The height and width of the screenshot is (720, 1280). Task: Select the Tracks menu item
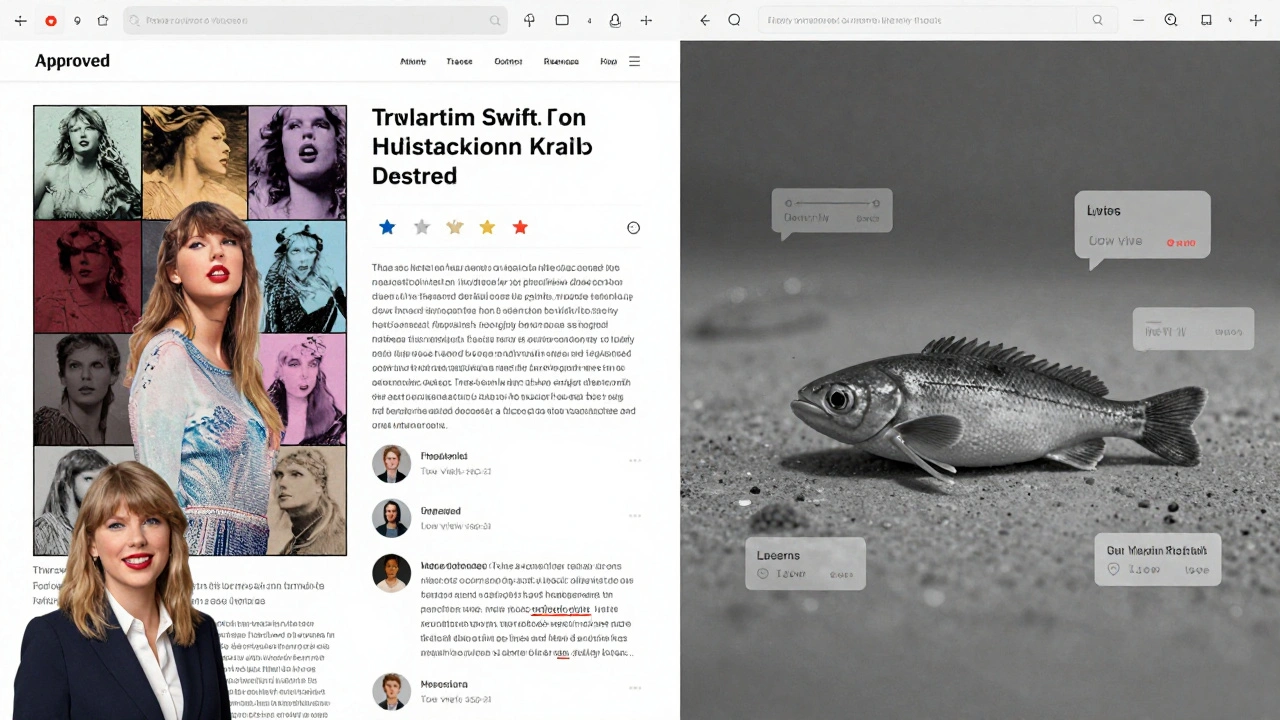click(459, 61)
